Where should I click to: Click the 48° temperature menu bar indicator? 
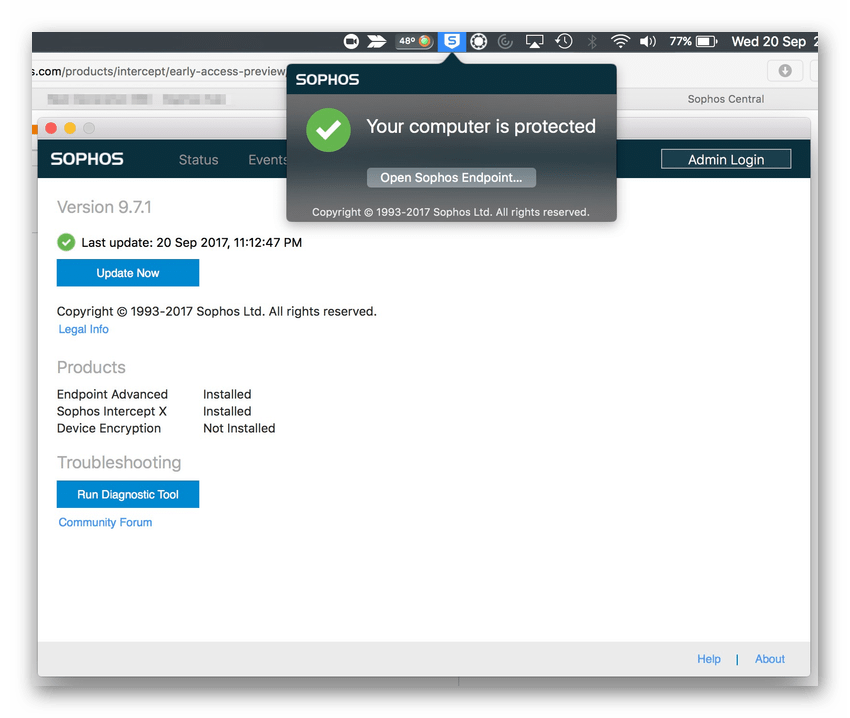[415, 41]
